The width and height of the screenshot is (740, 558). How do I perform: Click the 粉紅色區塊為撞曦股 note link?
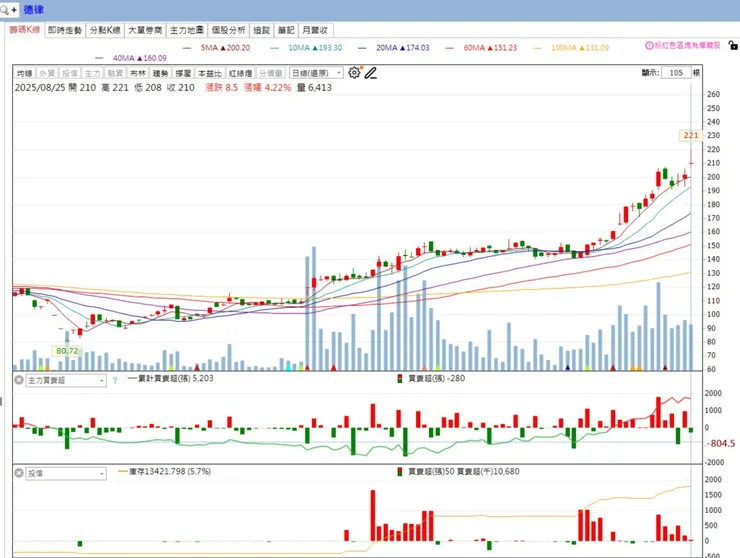click(687, 46)
